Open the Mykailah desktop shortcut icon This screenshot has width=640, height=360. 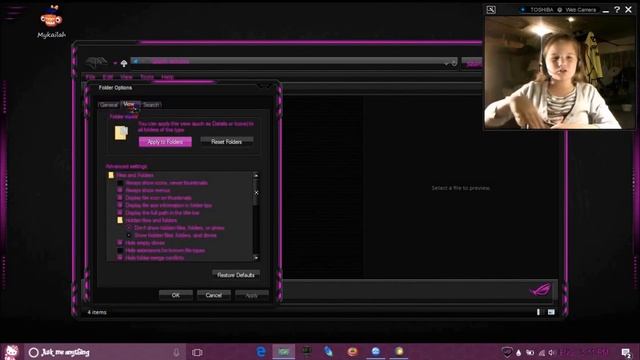click(51, 21)
